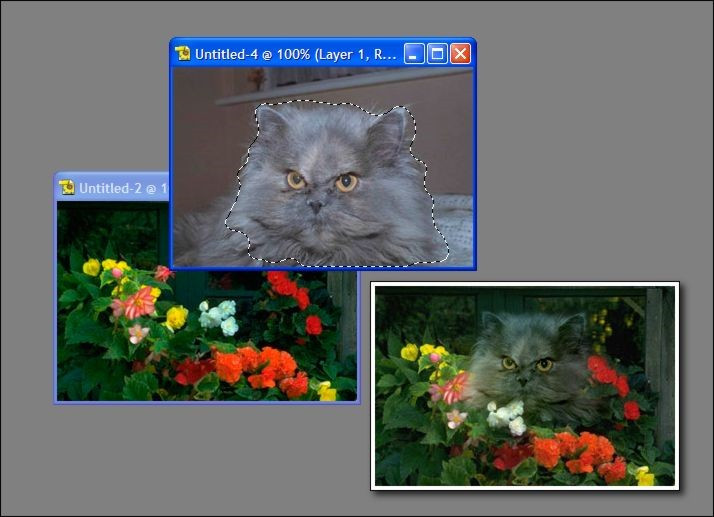714x517 pixels.
Task: Close the Untitled-4 document window
Action: point(460,54)
